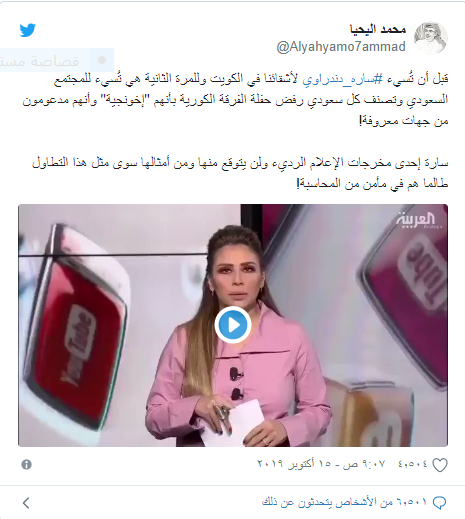
Task: Open the محمد اليحيا display name
Action: coord(378,29)
